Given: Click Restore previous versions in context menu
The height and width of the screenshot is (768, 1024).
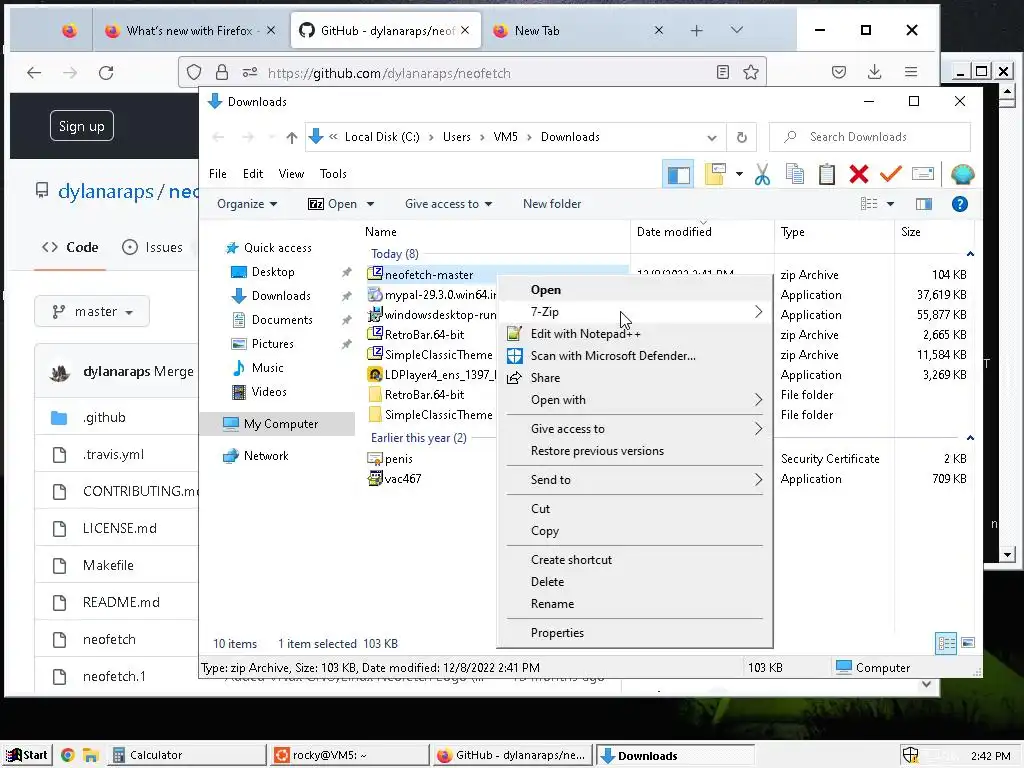Looking at the screenshot, I should point(635,451).
